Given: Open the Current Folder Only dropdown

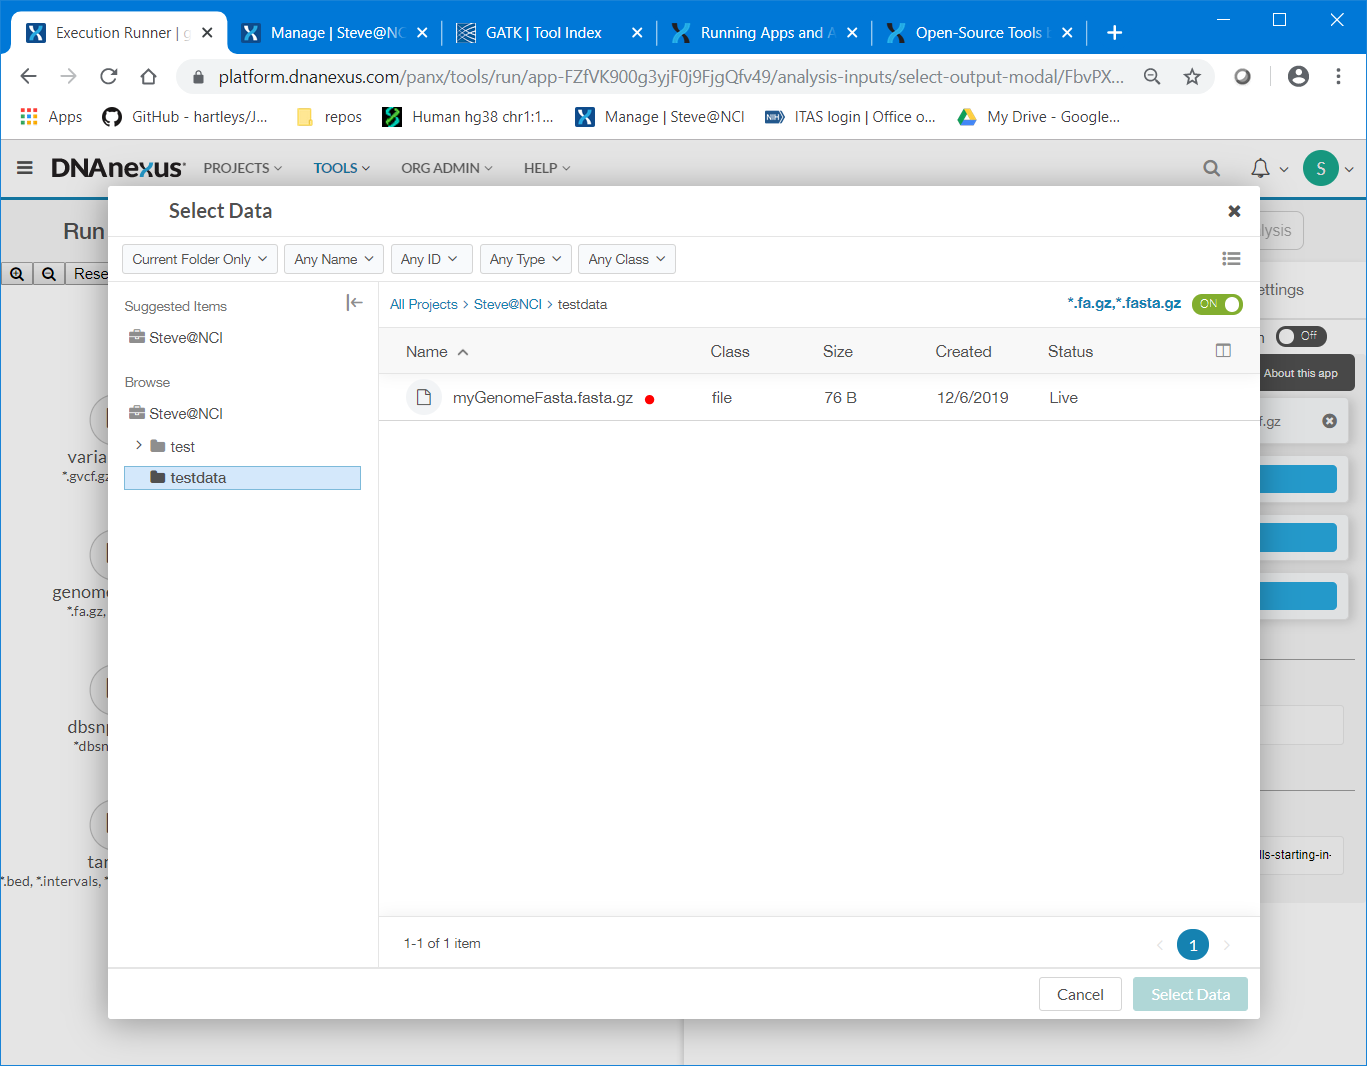Looking at the screenshot, I should coord(199,259).
